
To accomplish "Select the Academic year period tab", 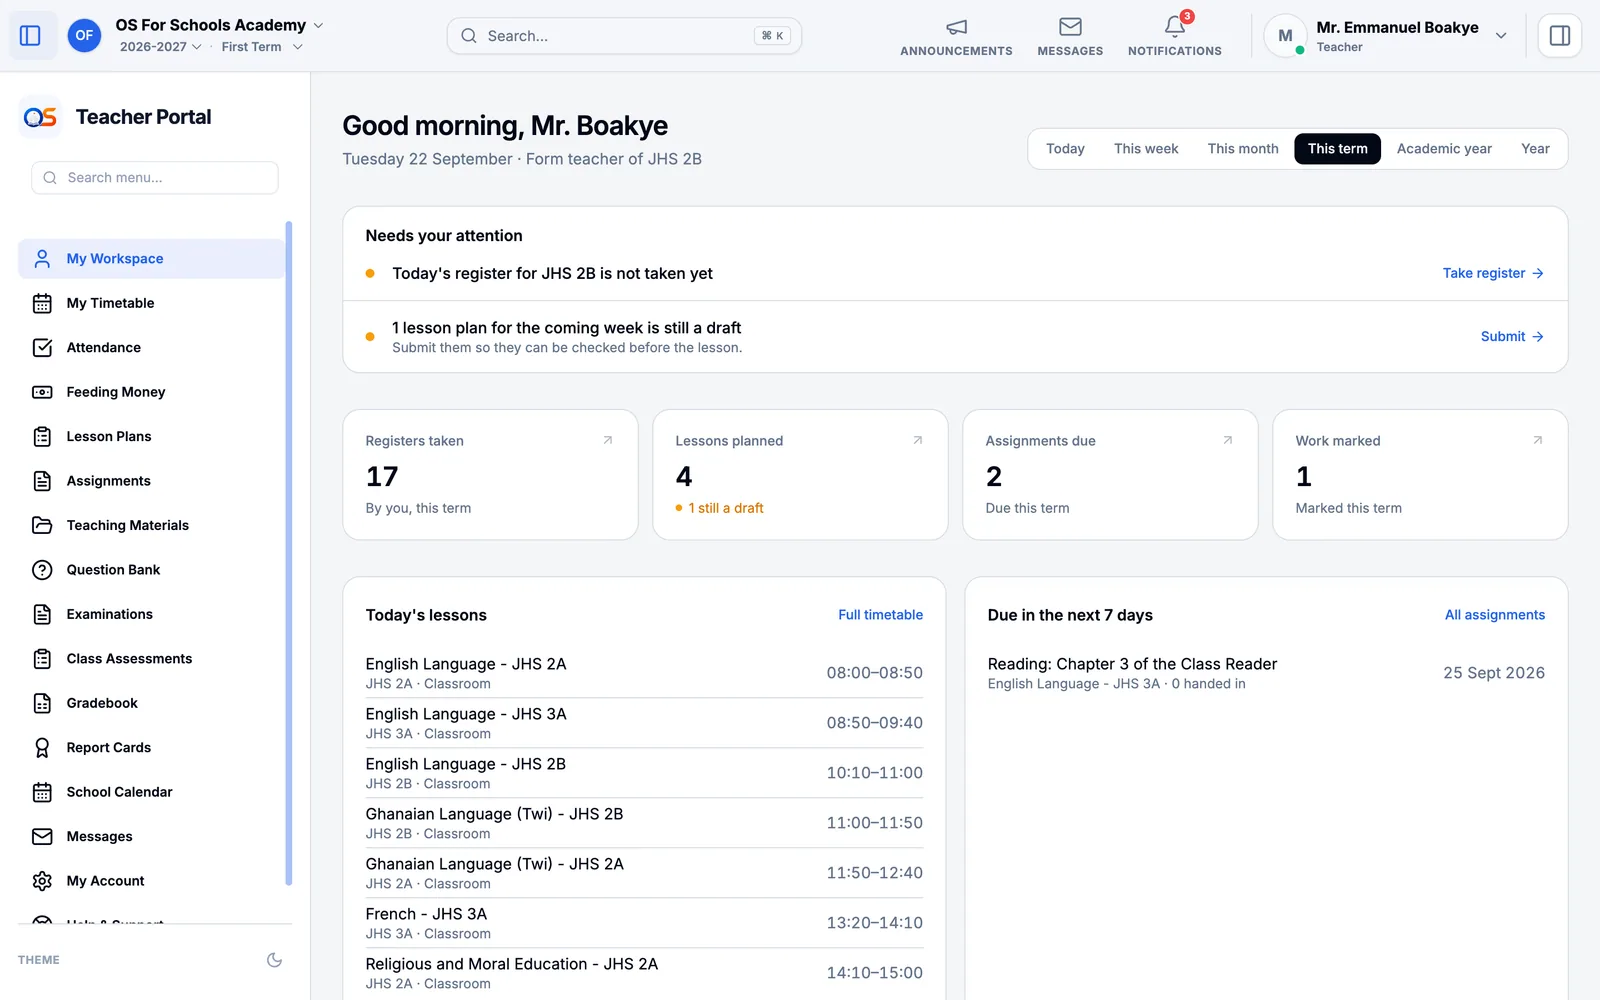I will click(1444, 149).
